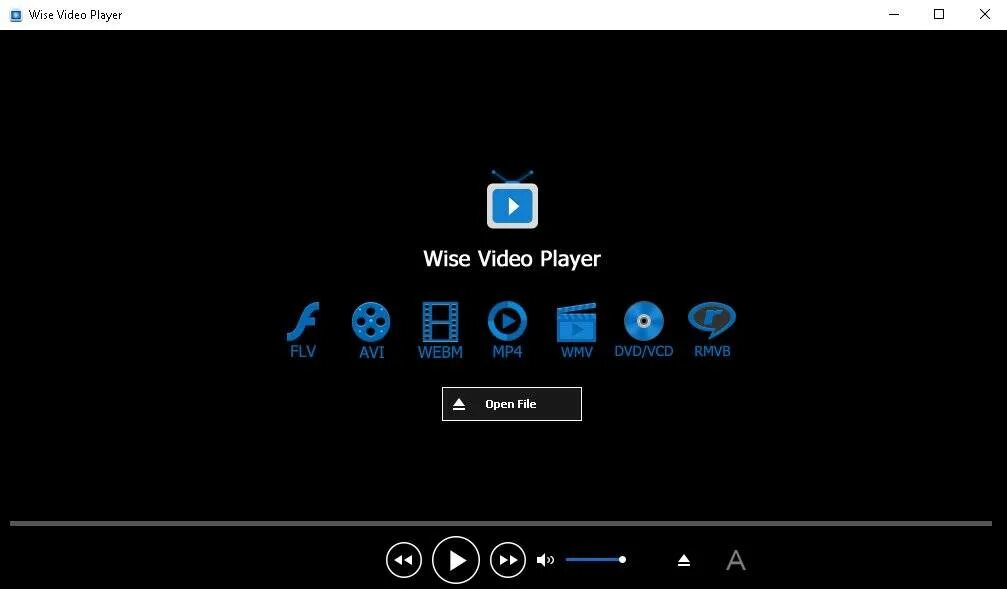Viewport: 1007px width, 589px height.
Task: Click the Open File button
Action: click(511, 404)
